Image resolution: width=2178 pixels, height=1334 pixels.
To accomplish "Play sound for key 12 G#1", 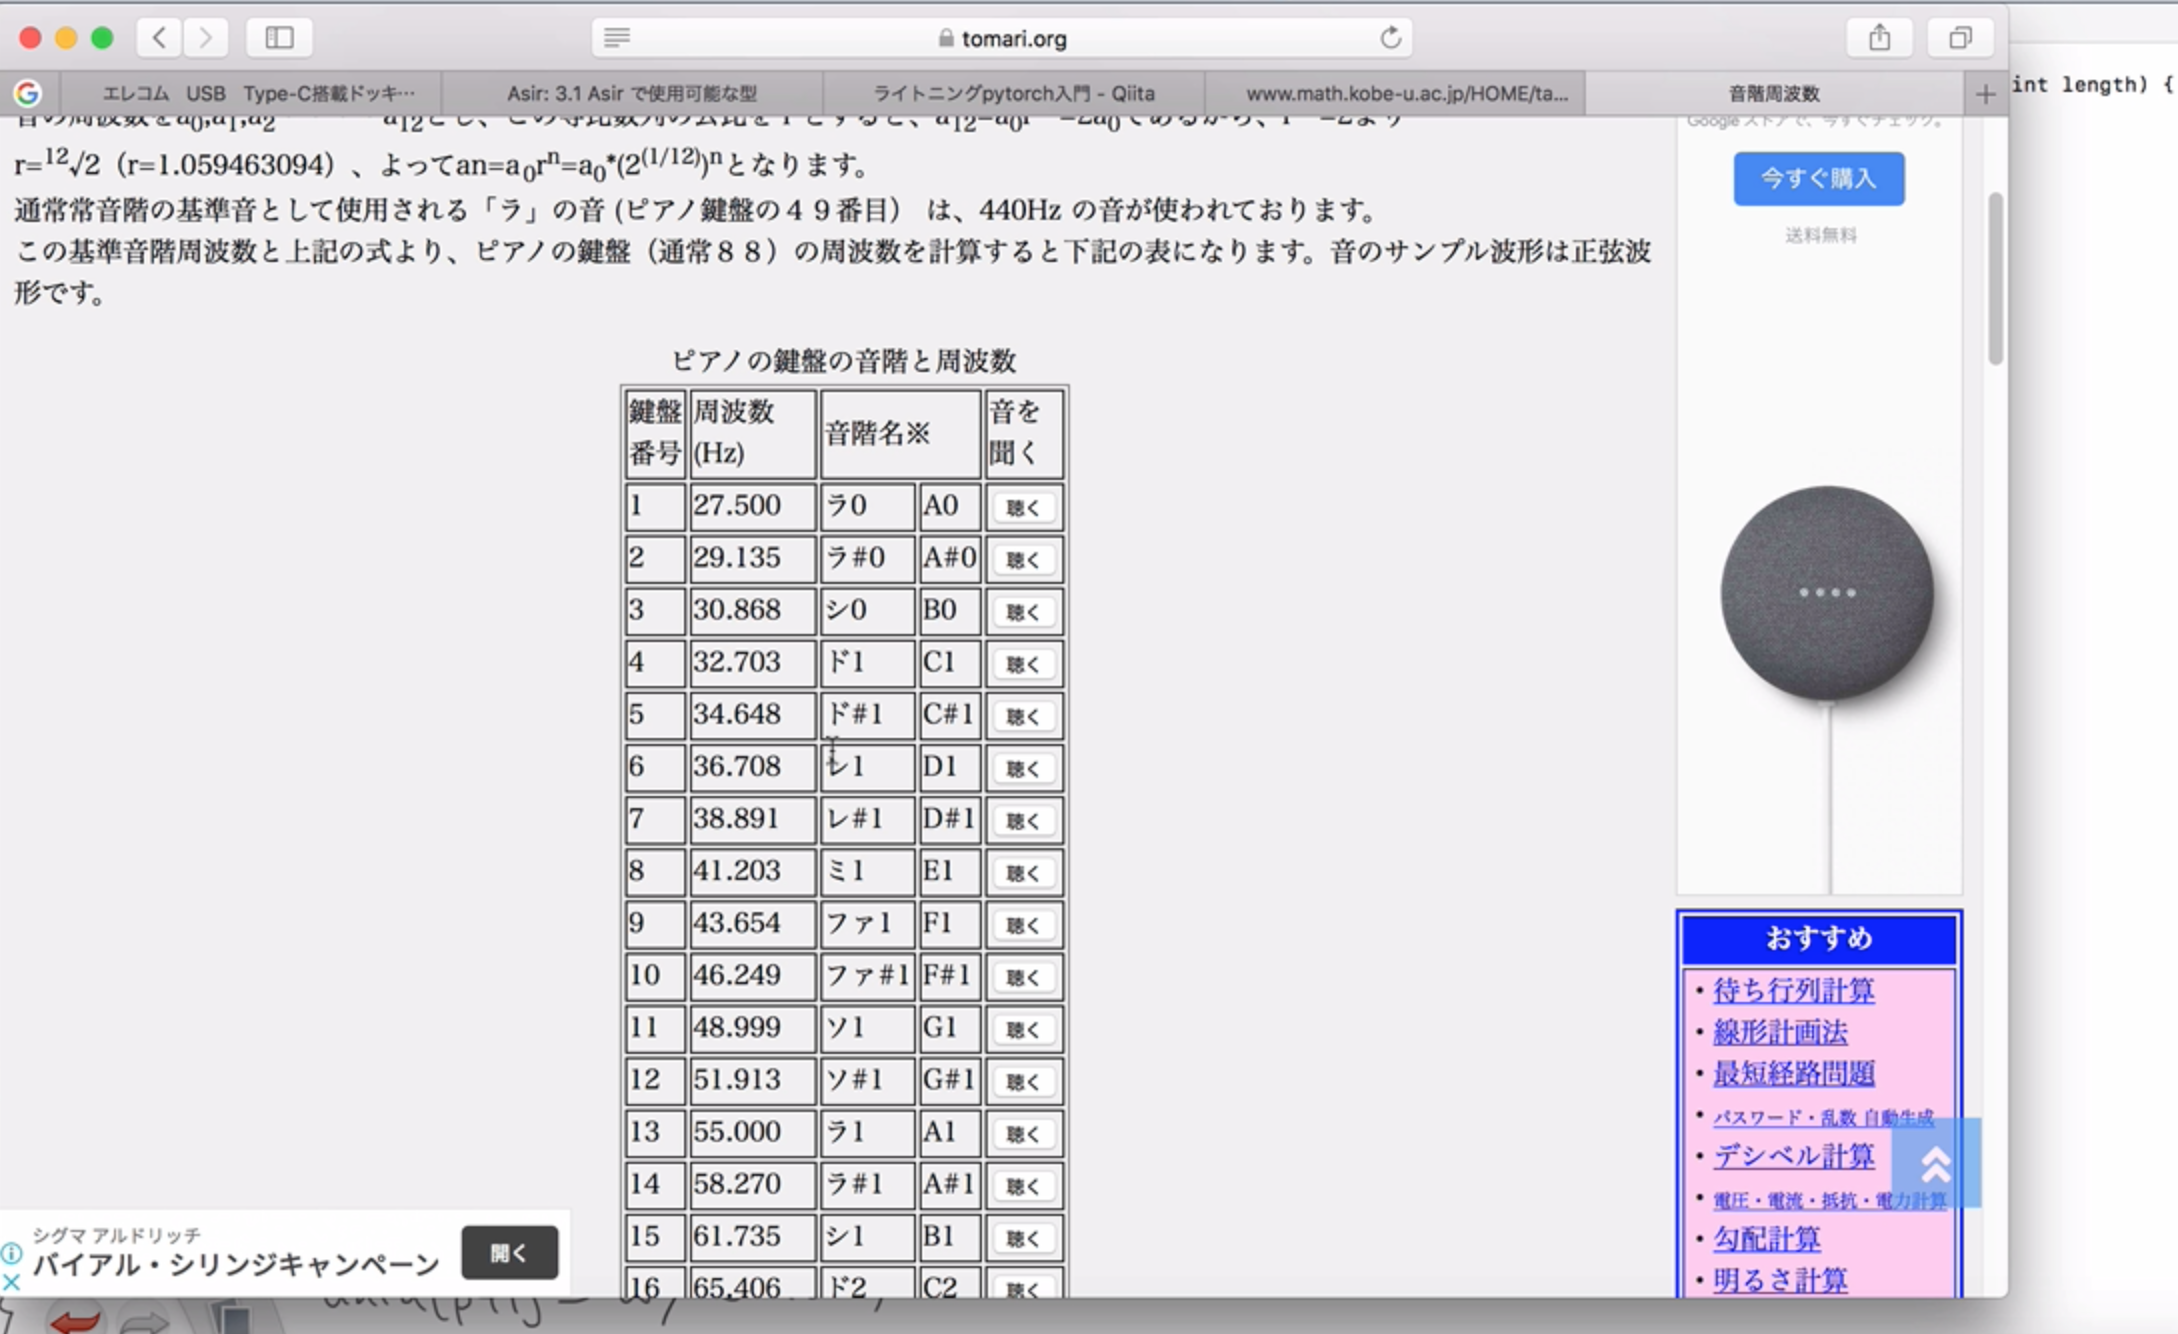I will tap(1023, 1081).
